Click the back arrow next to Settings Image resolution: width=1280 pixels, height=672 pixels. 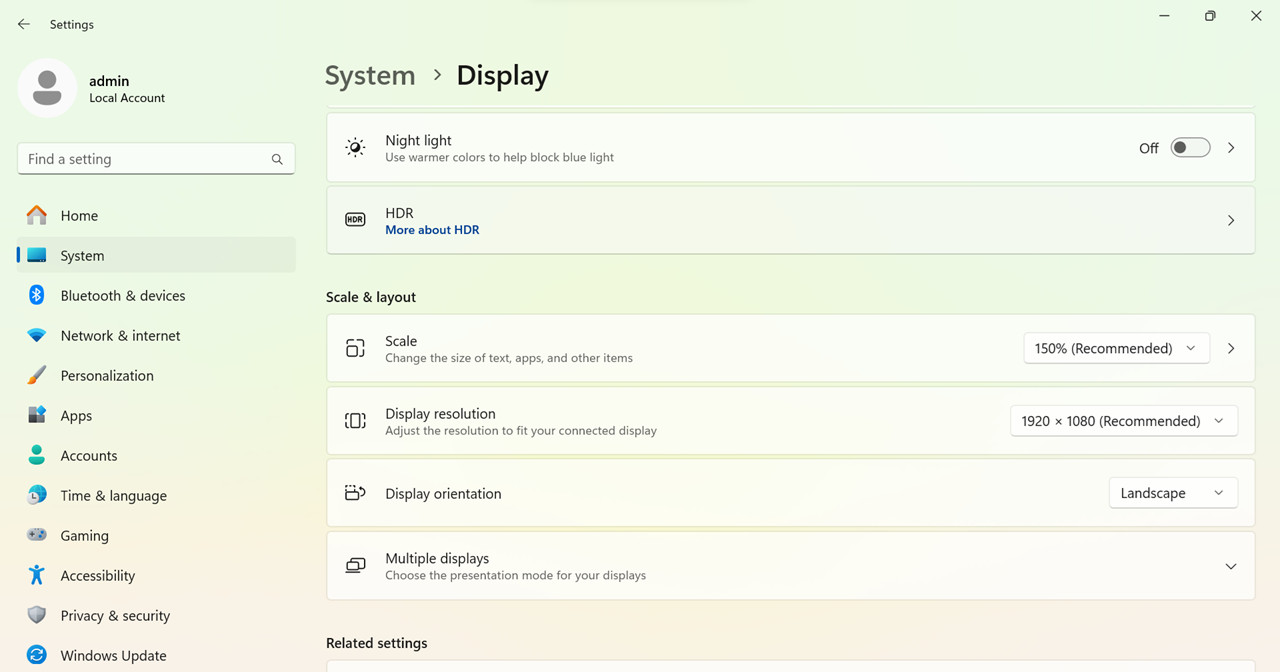pos(24,24)
